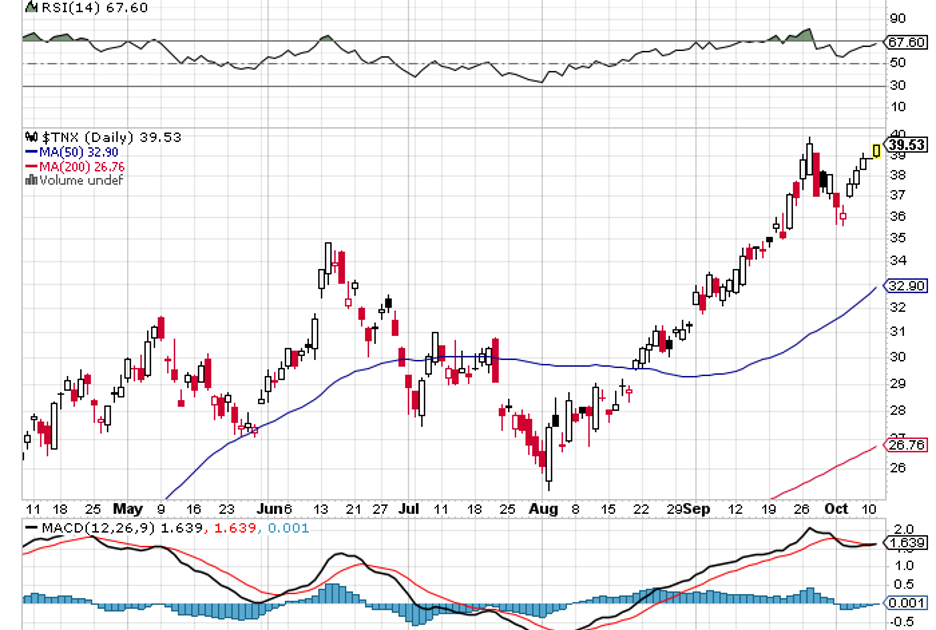Click the blue 32.90 moving average tag

click(x=908, y=285)
